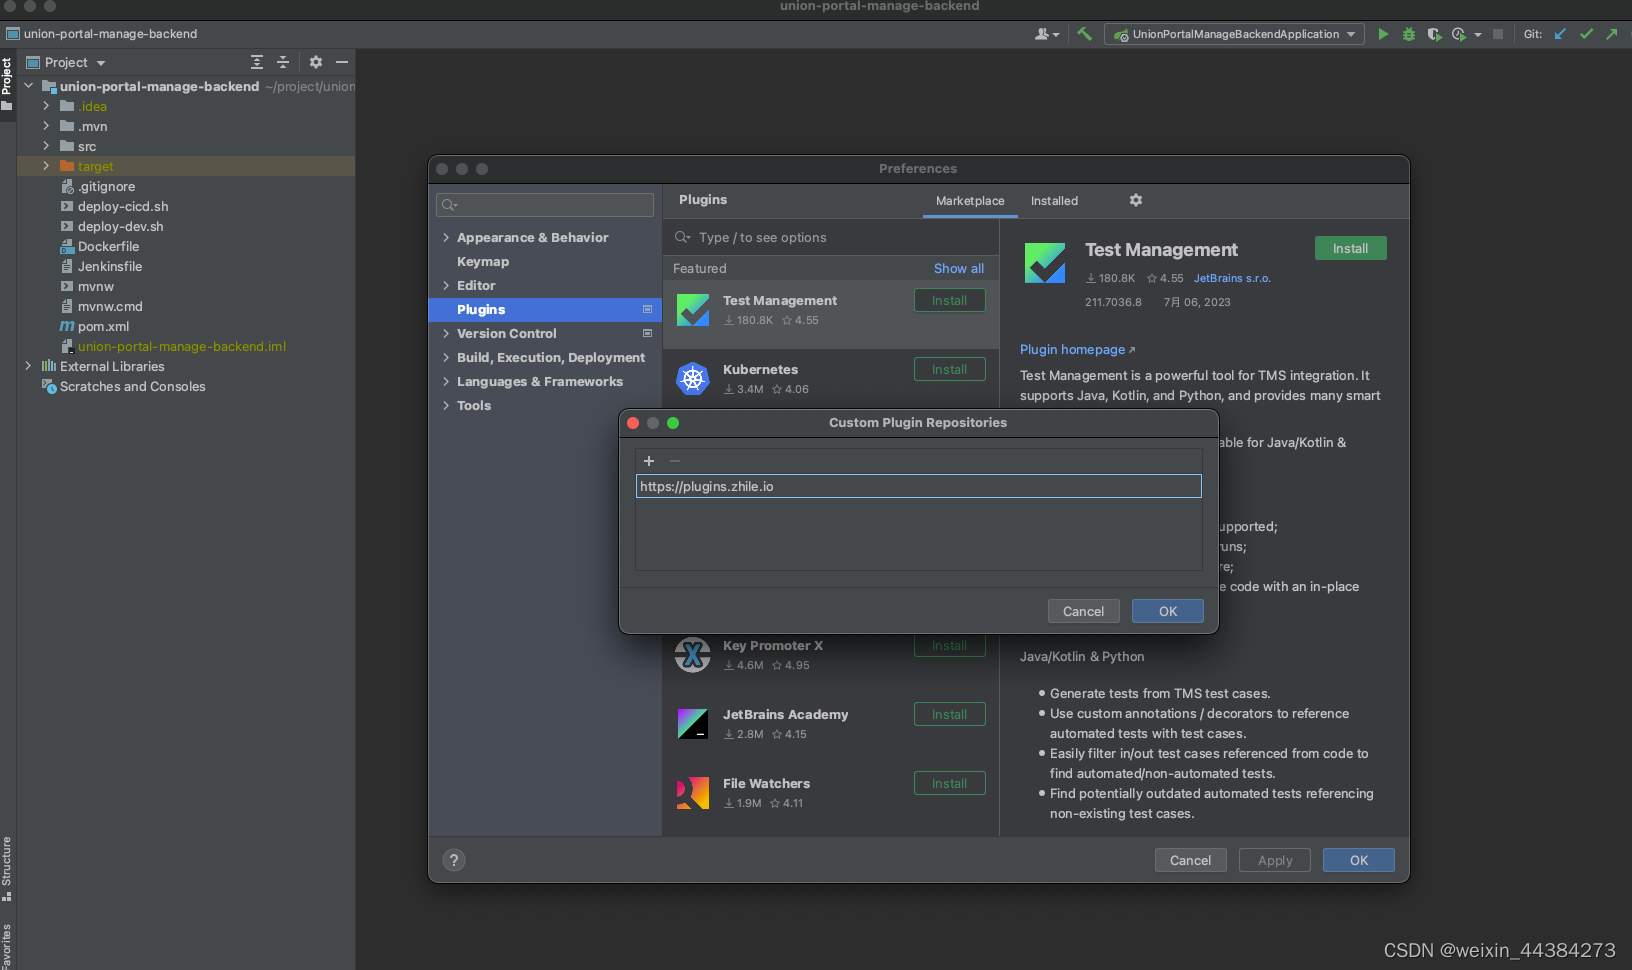The image size is (1632, 970).
Task: Click the Preferences search field
Action: click(x=545, y=205)
